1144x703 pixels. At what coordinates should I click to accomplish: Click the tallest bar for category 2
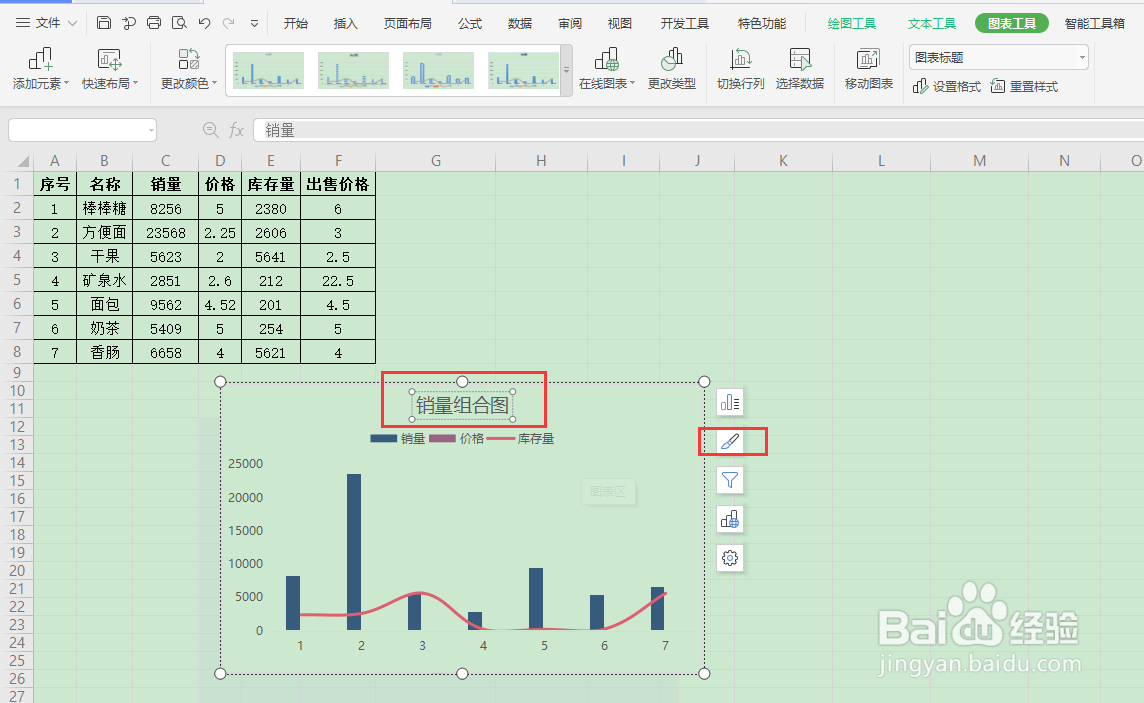(354, 552)
